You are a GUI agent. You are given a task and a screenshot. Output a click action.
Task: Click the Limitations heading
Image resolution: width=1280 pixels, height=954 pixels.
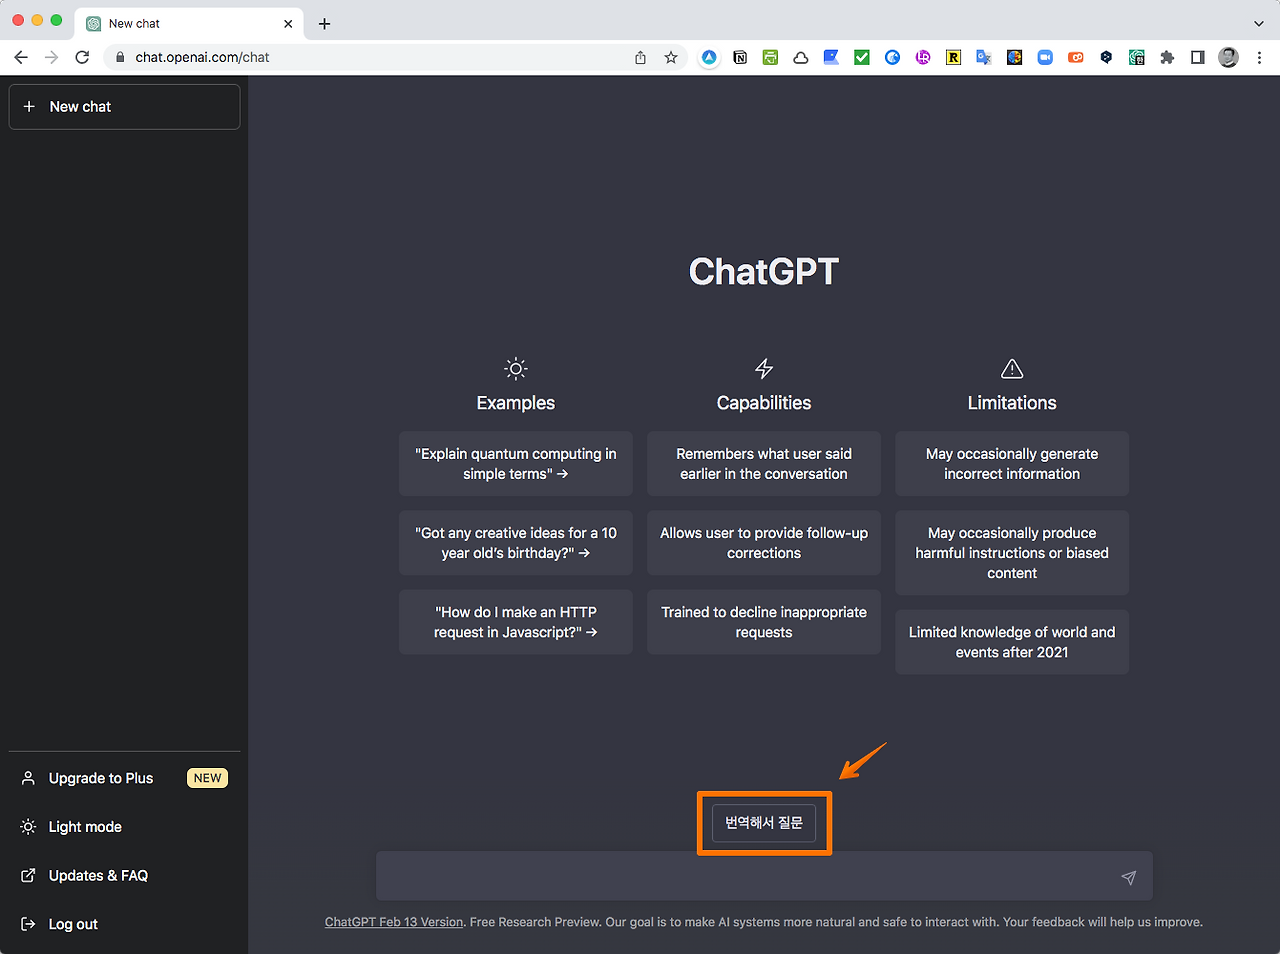tap(1012, 403)
